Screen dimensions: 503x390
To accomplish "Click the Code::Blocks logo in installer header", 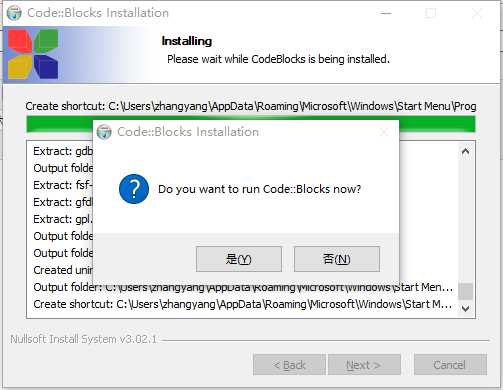I will coord(33,54).
